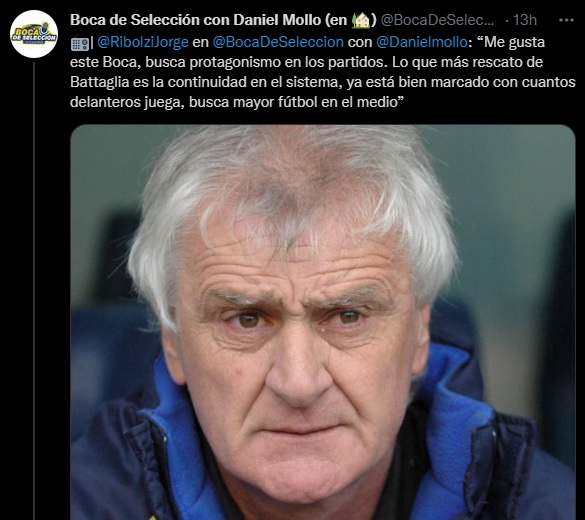Image resolution: width=585 pixels, height=520 pixels.
Task: Open the photo of the white-haired man
Action: [323, 322]
